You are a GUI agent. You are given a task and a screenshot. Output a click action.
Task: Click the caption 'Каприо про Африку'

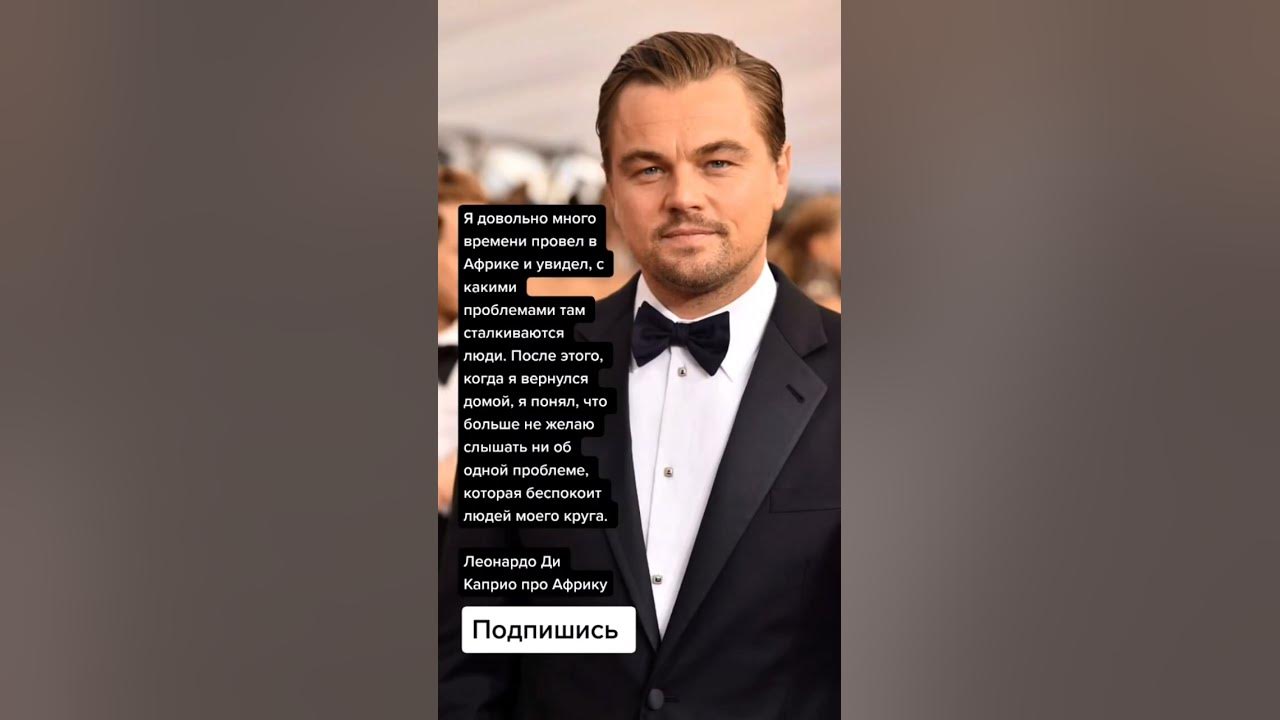[535, 585]
